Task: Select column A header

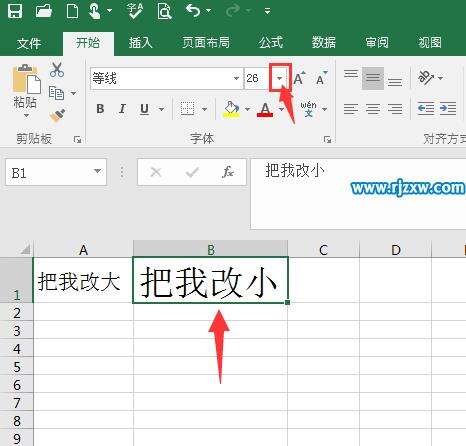Action: point(83,249)
